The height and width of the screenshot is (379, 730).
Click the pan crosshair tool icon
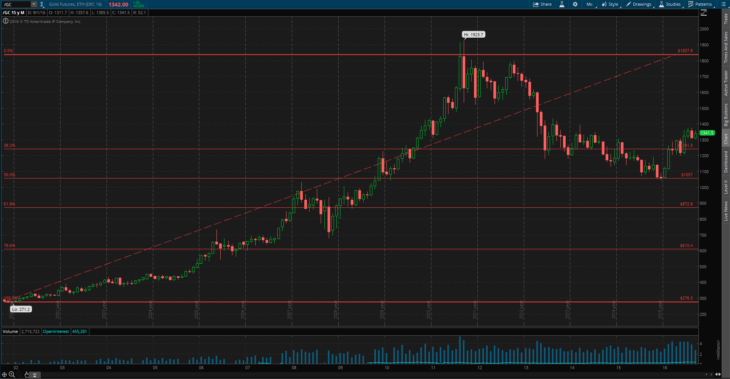[x=4, y=374]
